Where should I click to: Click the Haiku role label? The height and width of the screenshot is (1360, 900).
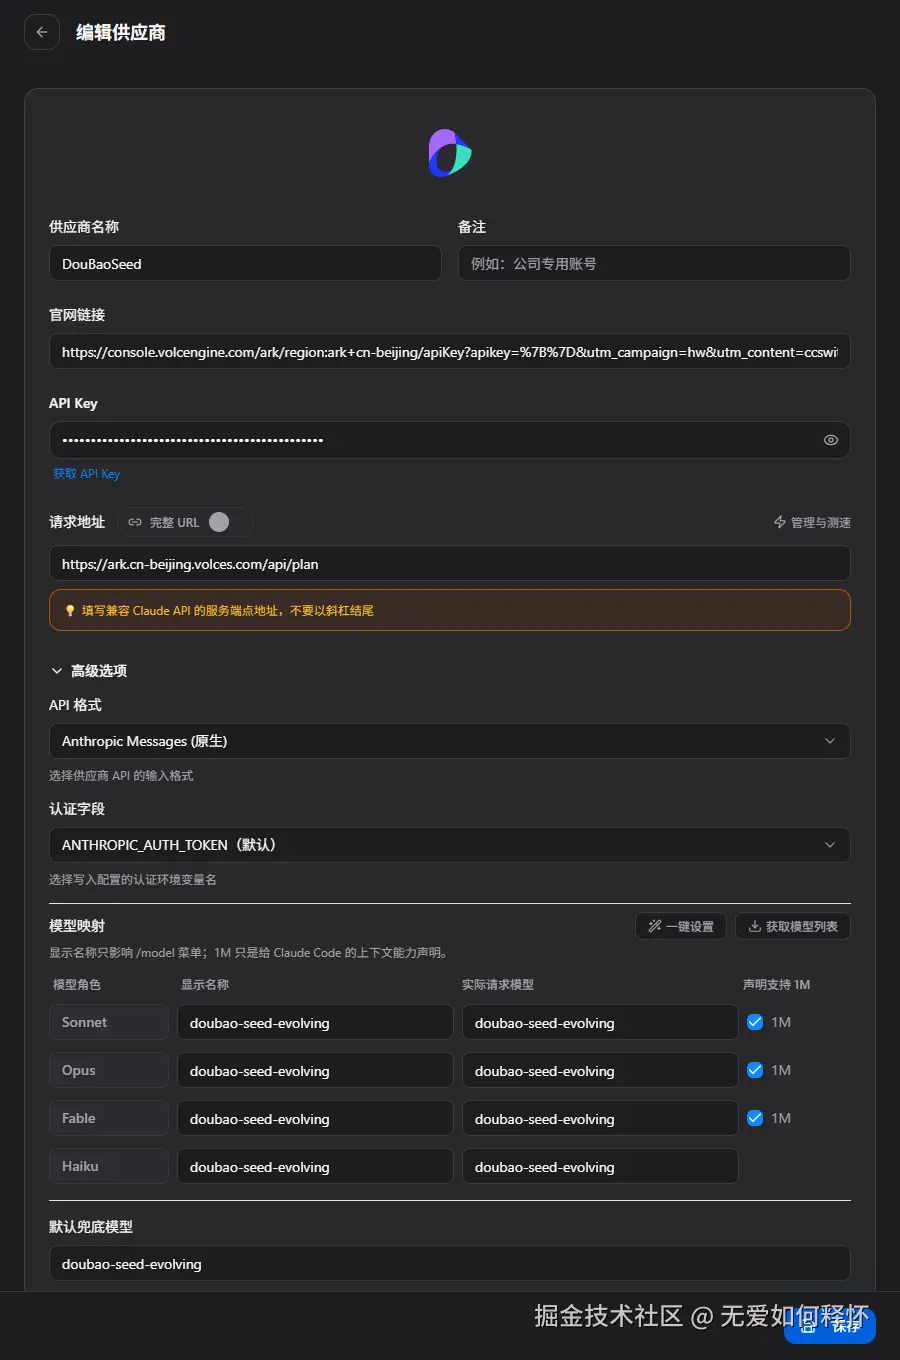pos(109,1166)
